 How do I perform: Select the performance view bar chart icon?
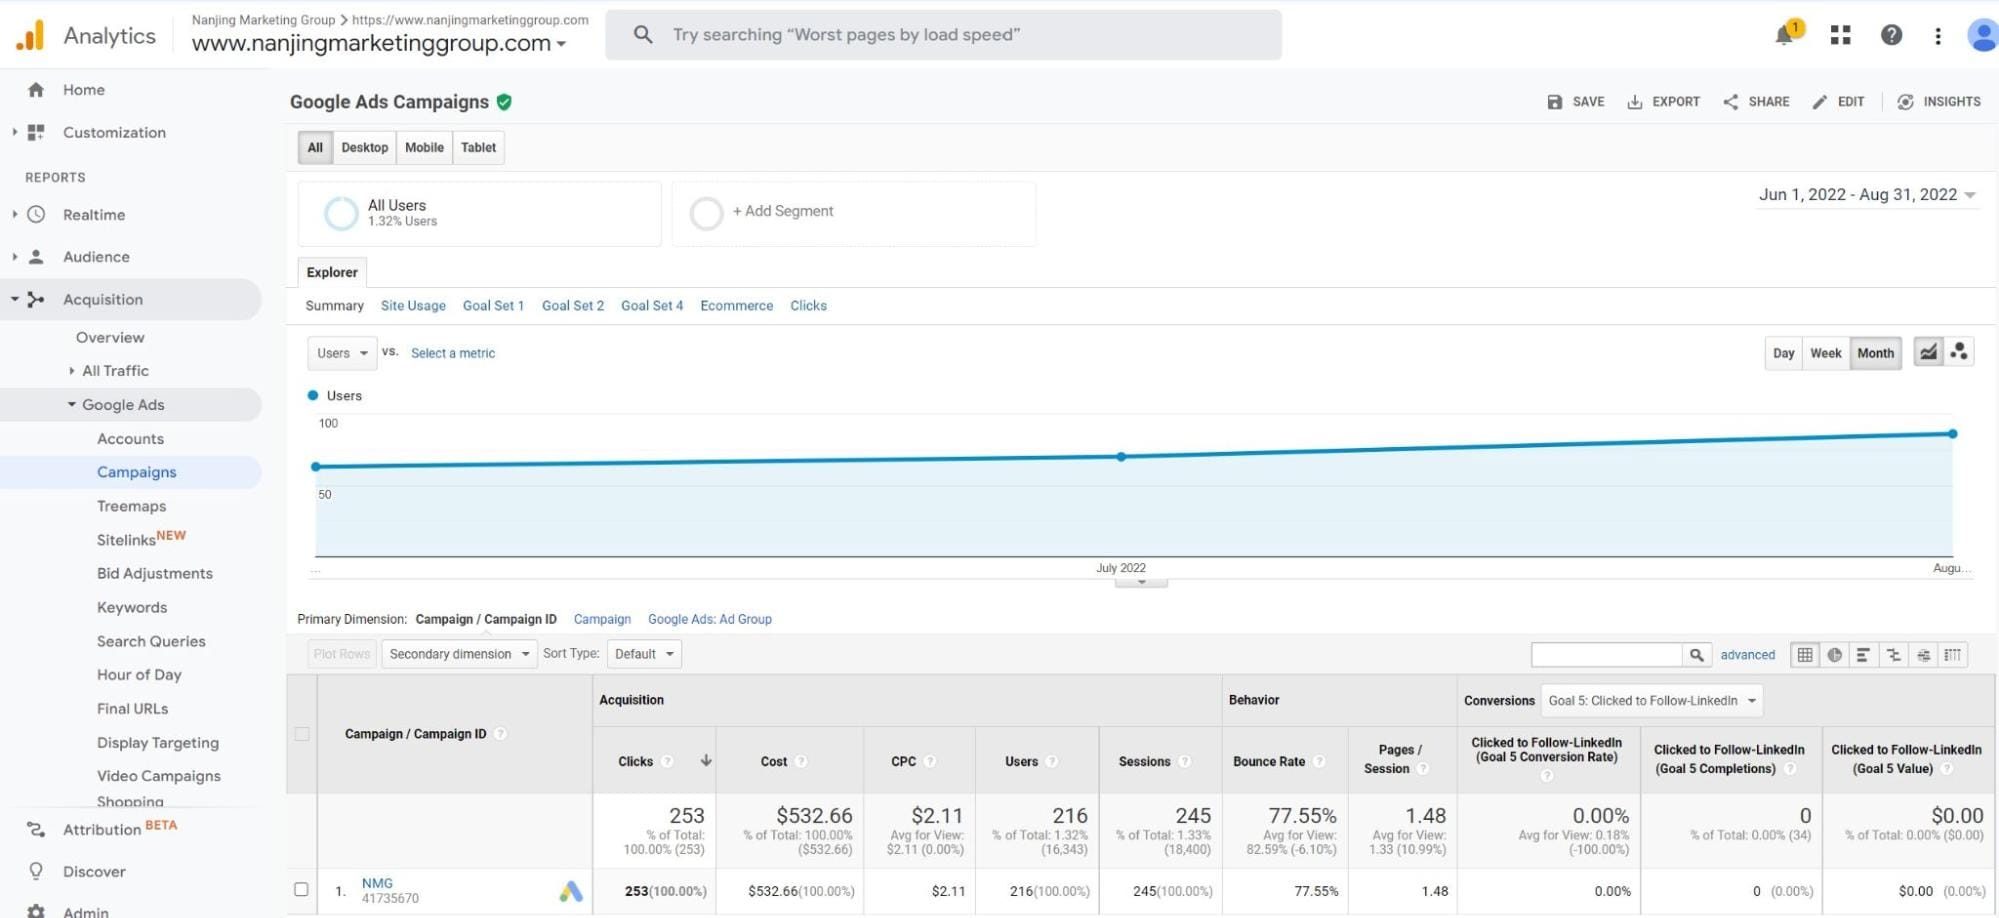(1863, 654)
